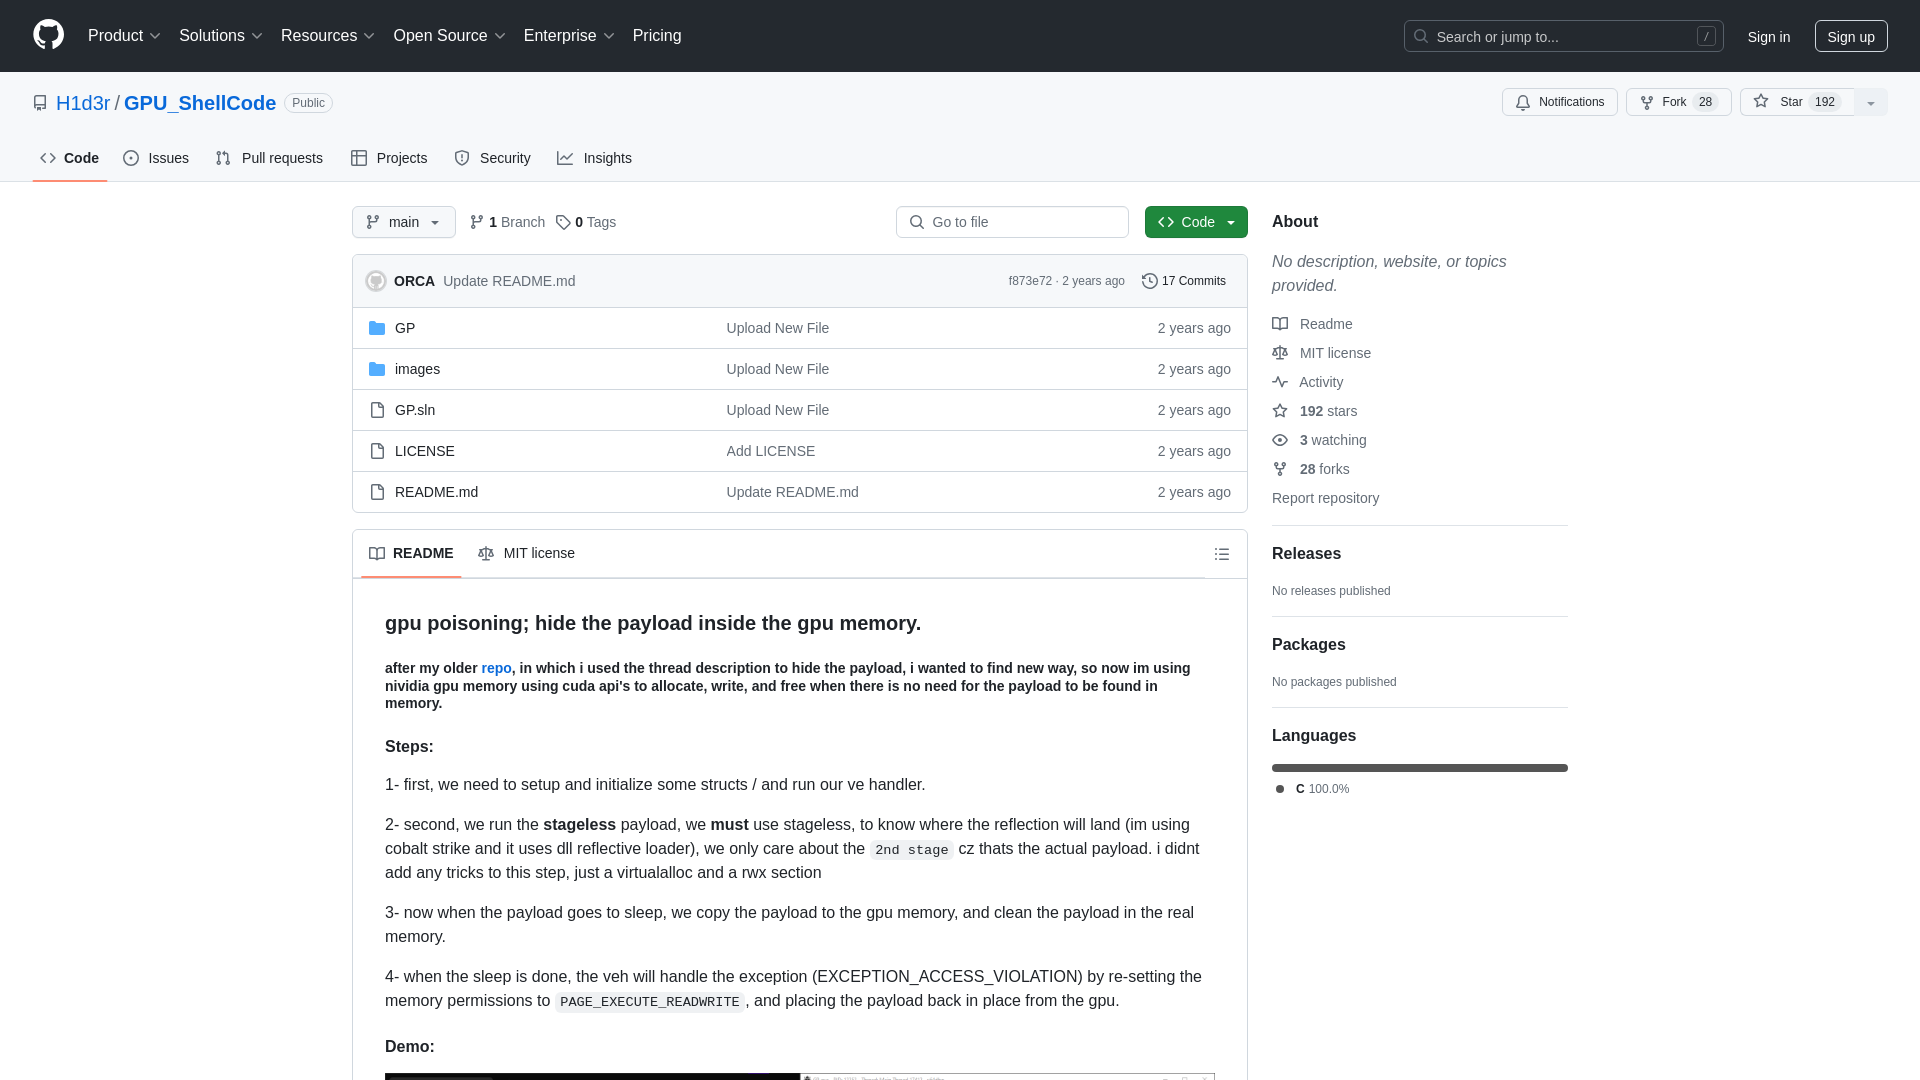Open the Projects tab

(x=389, y=158)
